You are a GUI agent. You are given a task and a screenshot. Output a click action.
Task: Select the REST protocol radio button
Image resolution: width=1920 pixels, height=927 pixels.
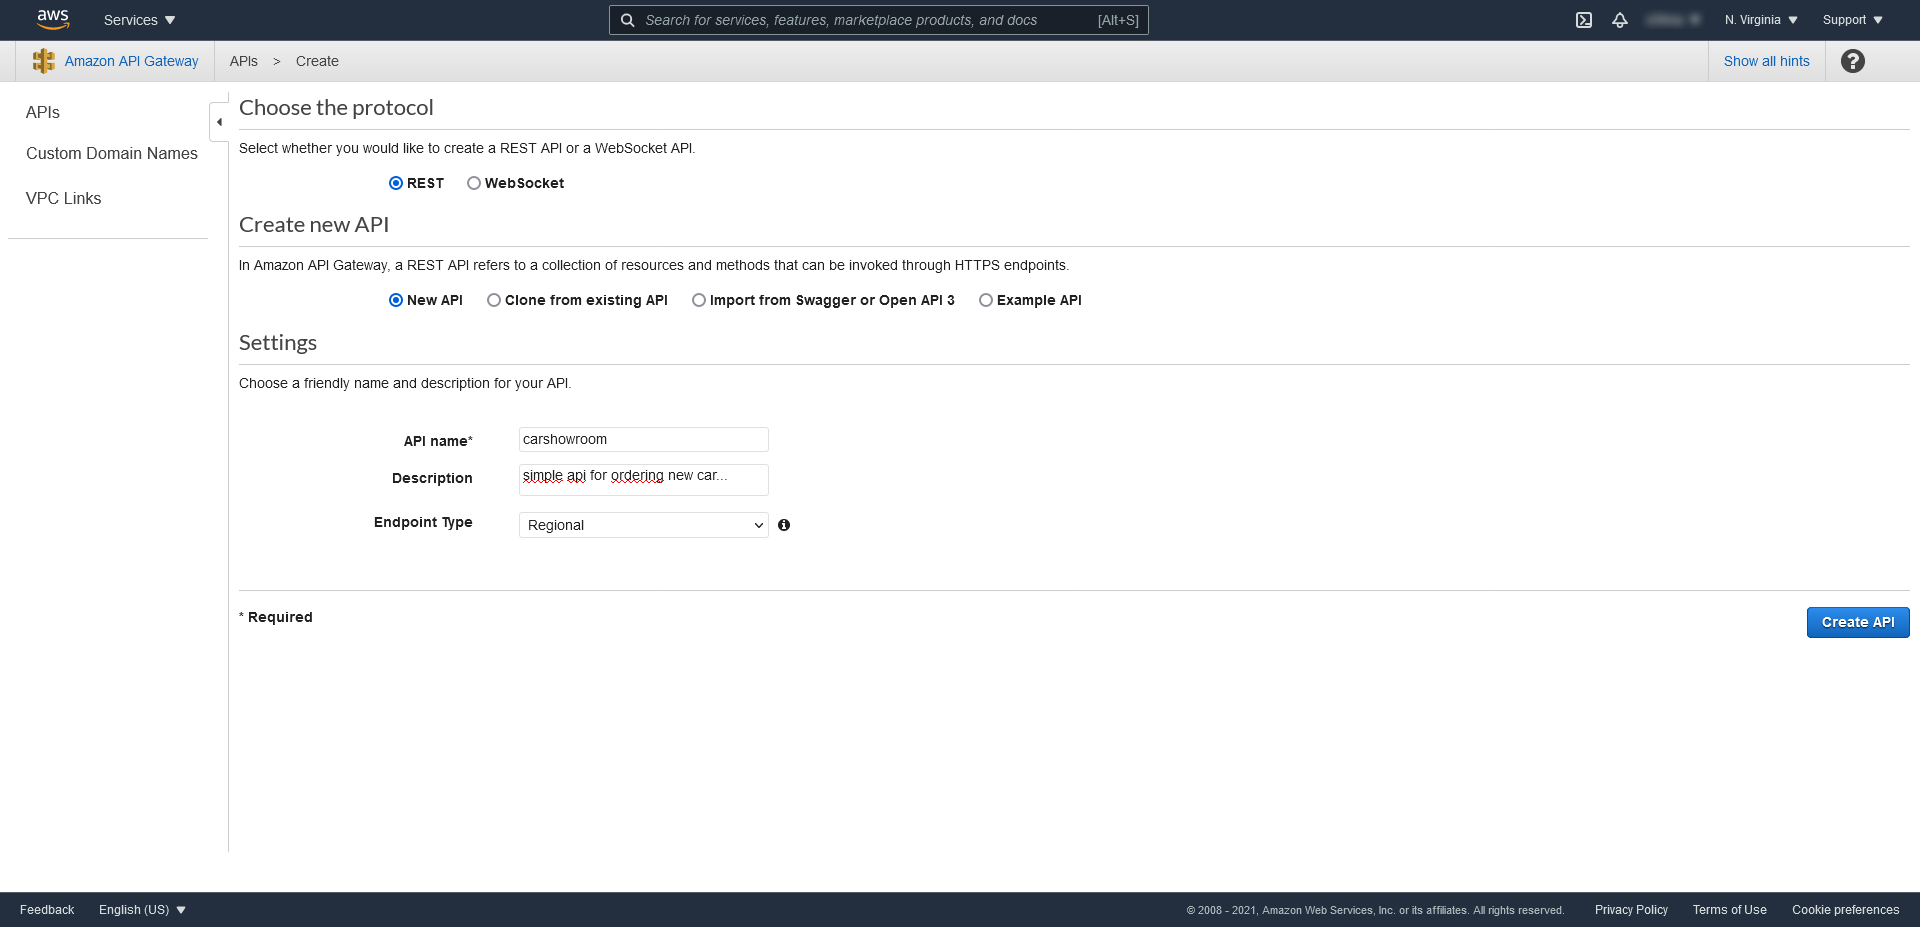pos(396,183)
